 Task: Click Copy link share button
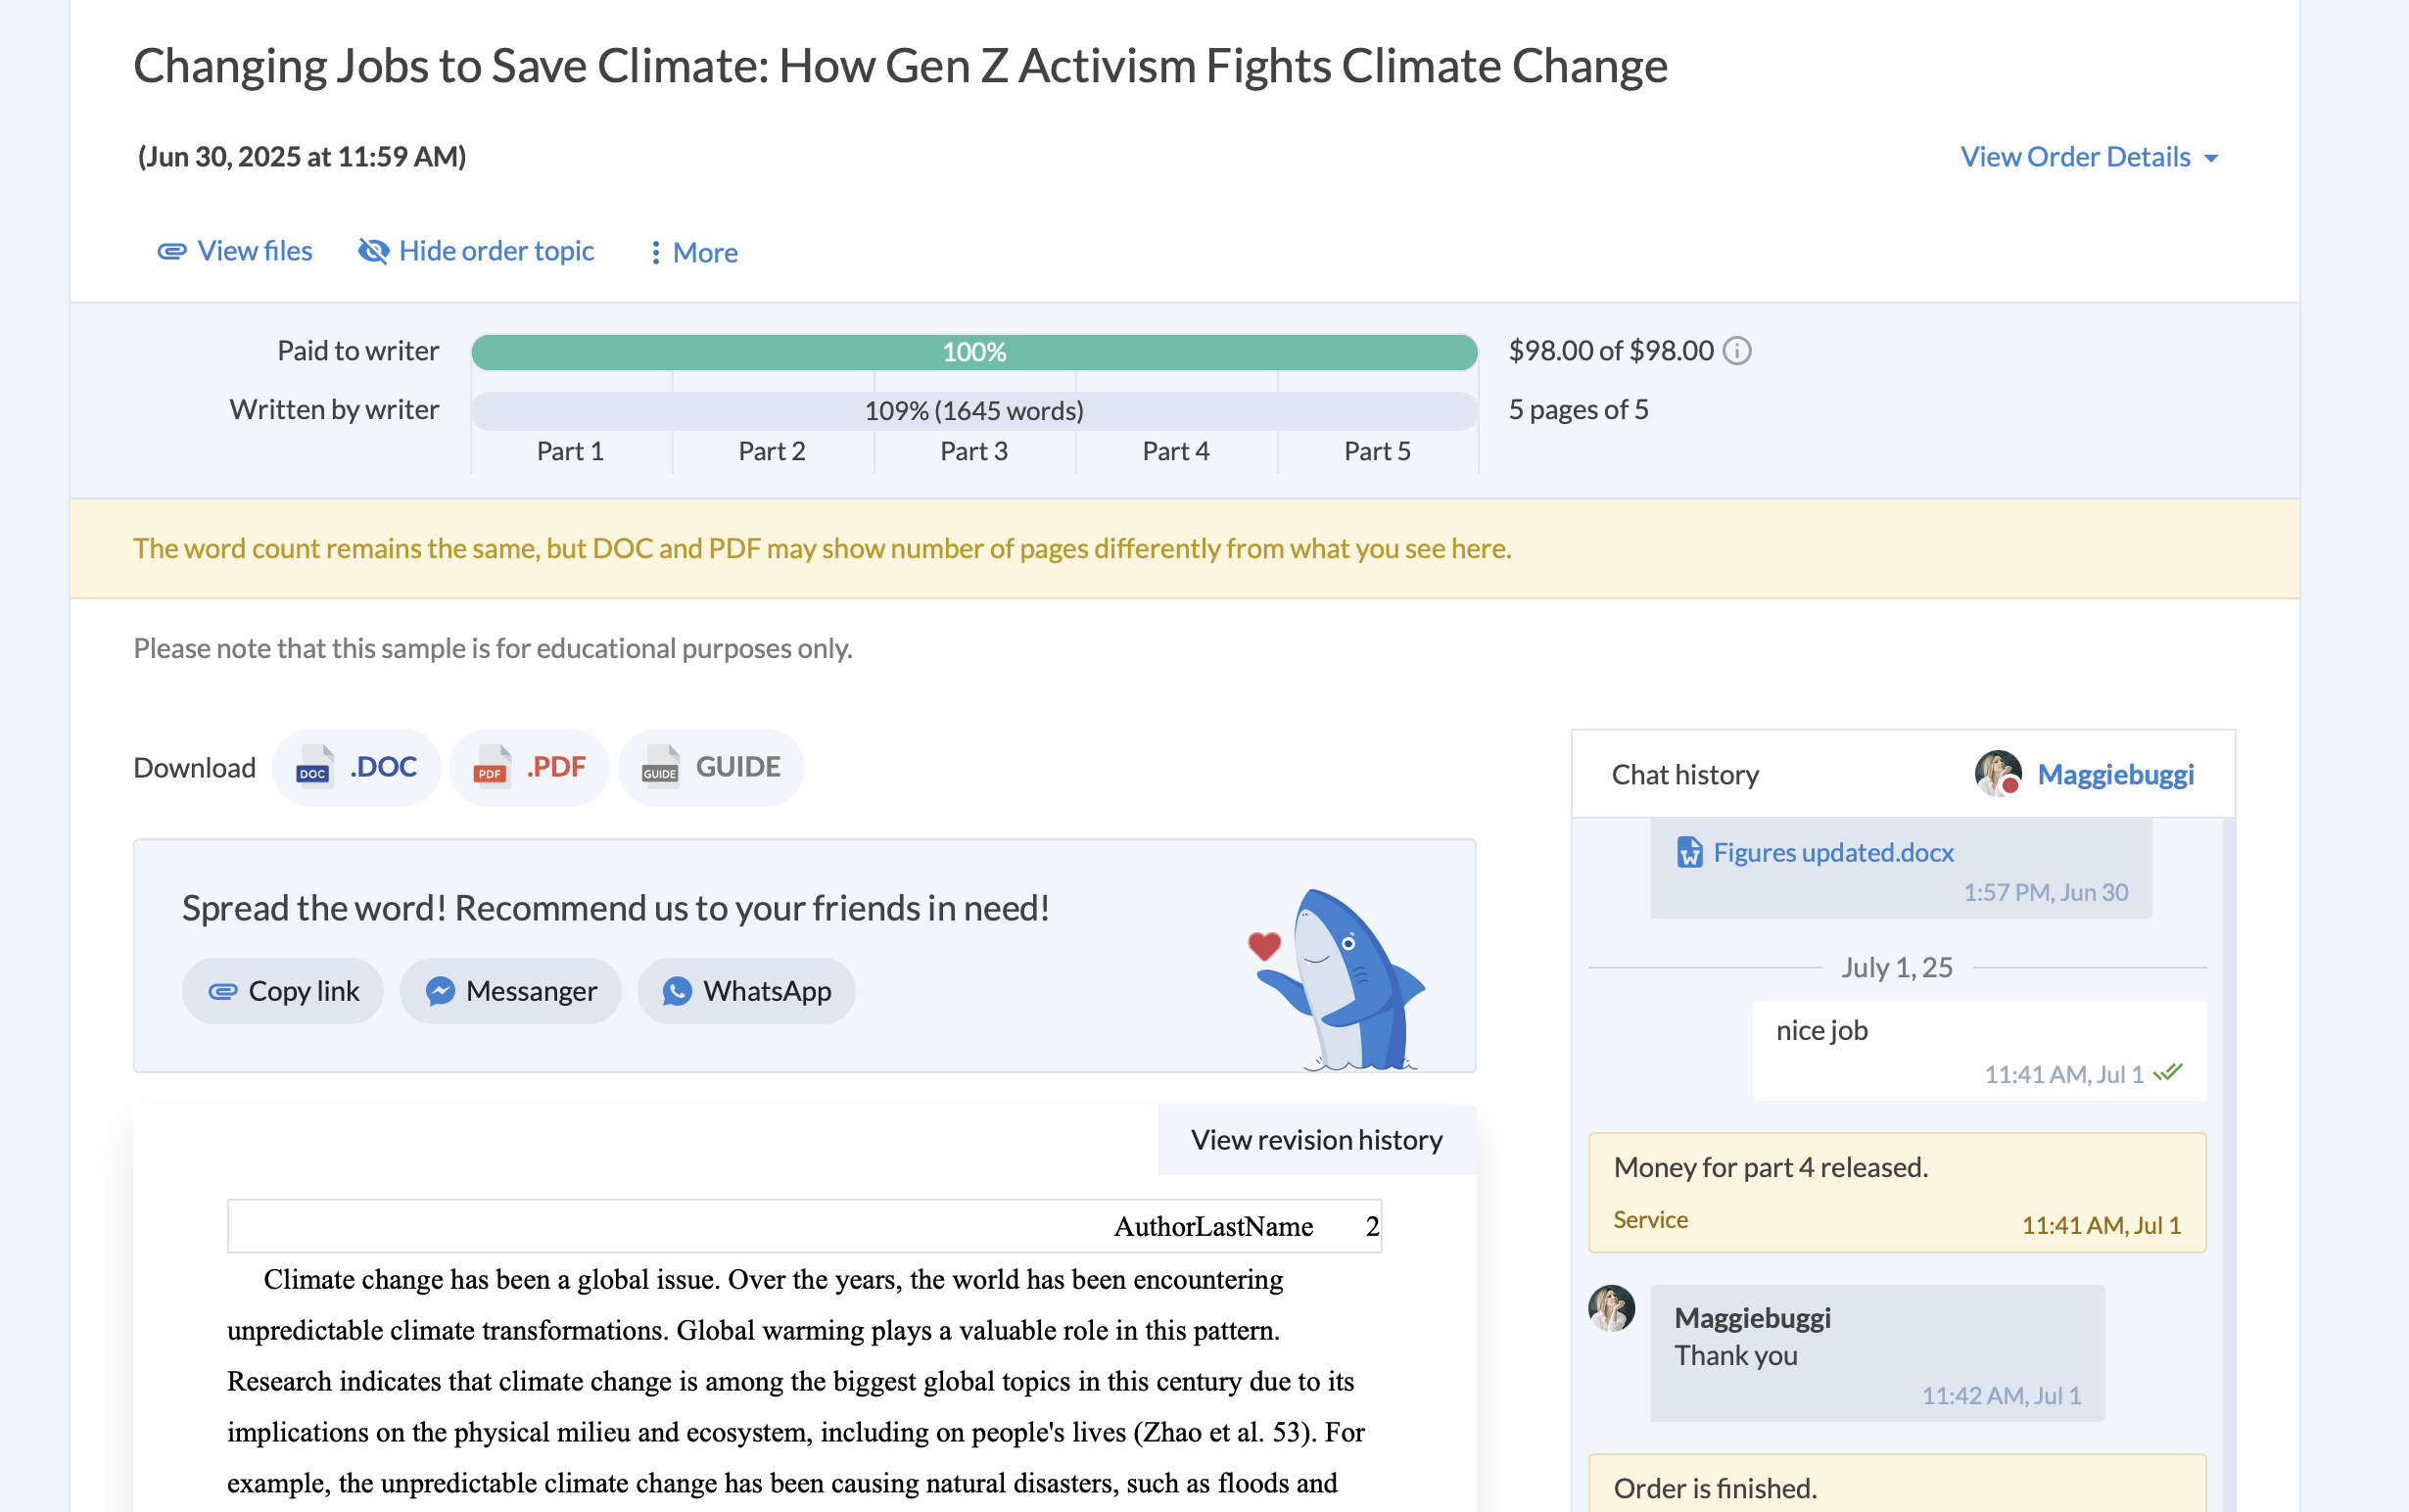(x=283, y=991)
